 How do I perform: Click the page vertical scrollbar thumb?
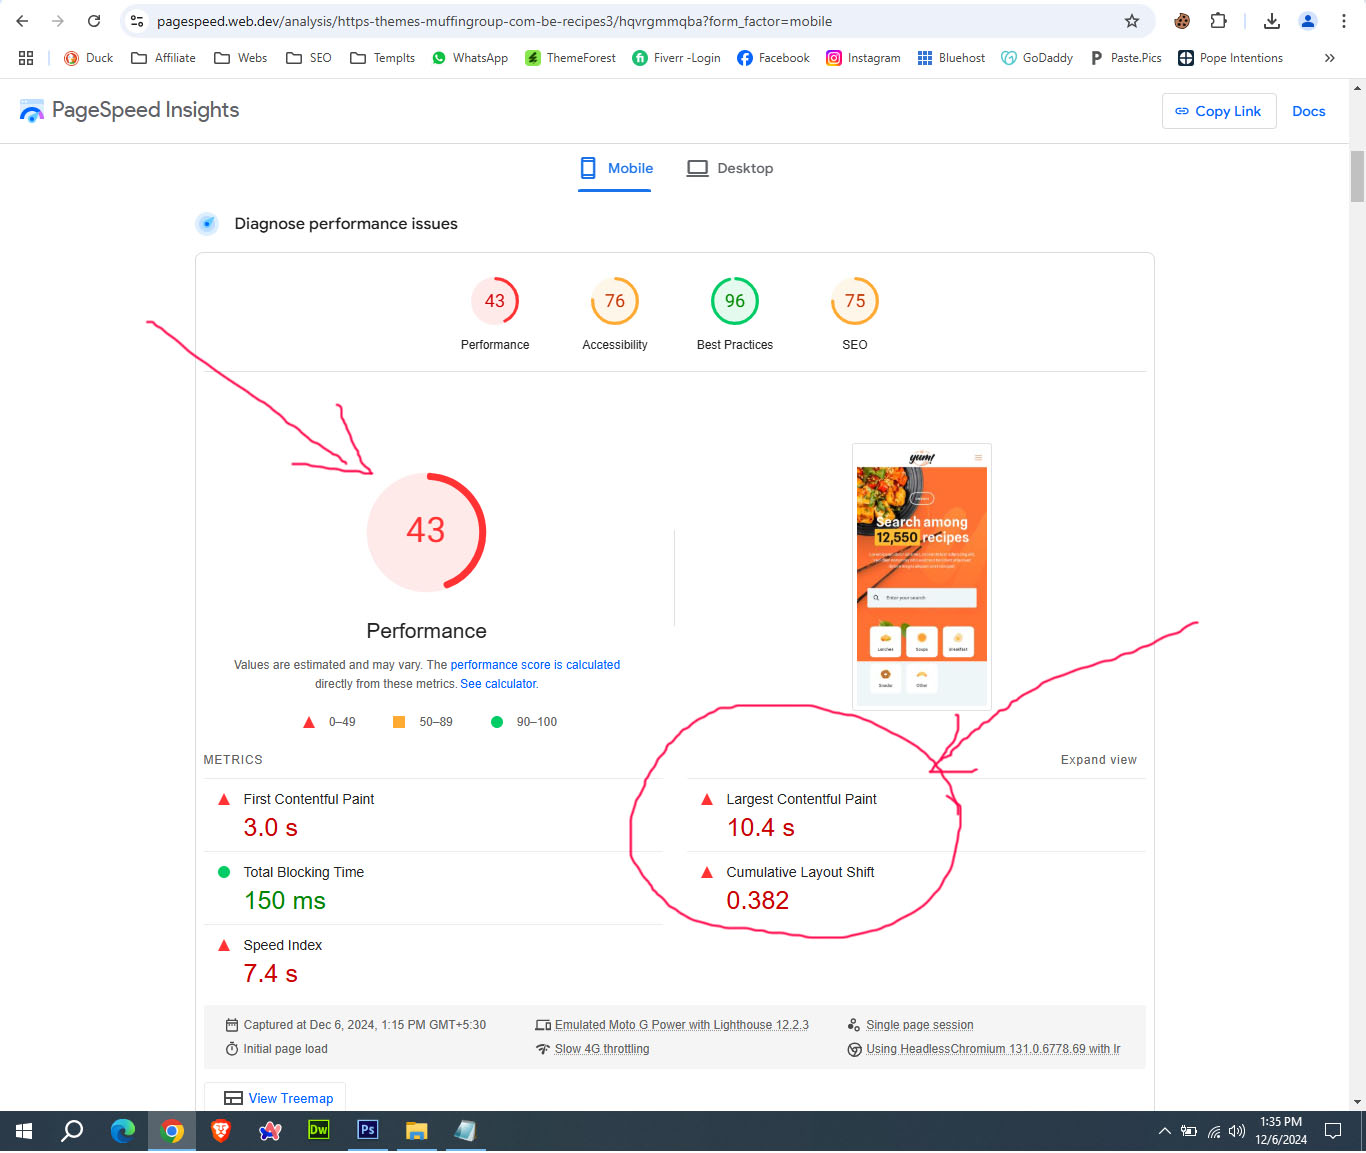pyautogui.click(x=1357, y=177)
